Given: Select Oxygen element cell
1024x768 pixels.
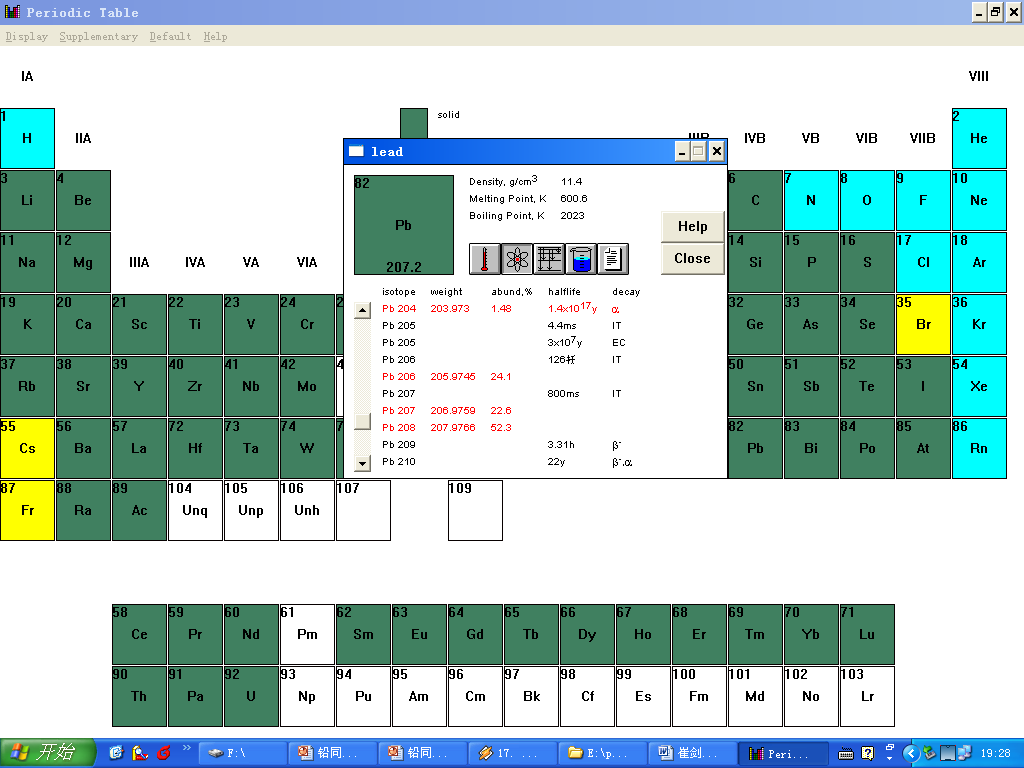Looking at the screenshot, I should pos(867,200).
